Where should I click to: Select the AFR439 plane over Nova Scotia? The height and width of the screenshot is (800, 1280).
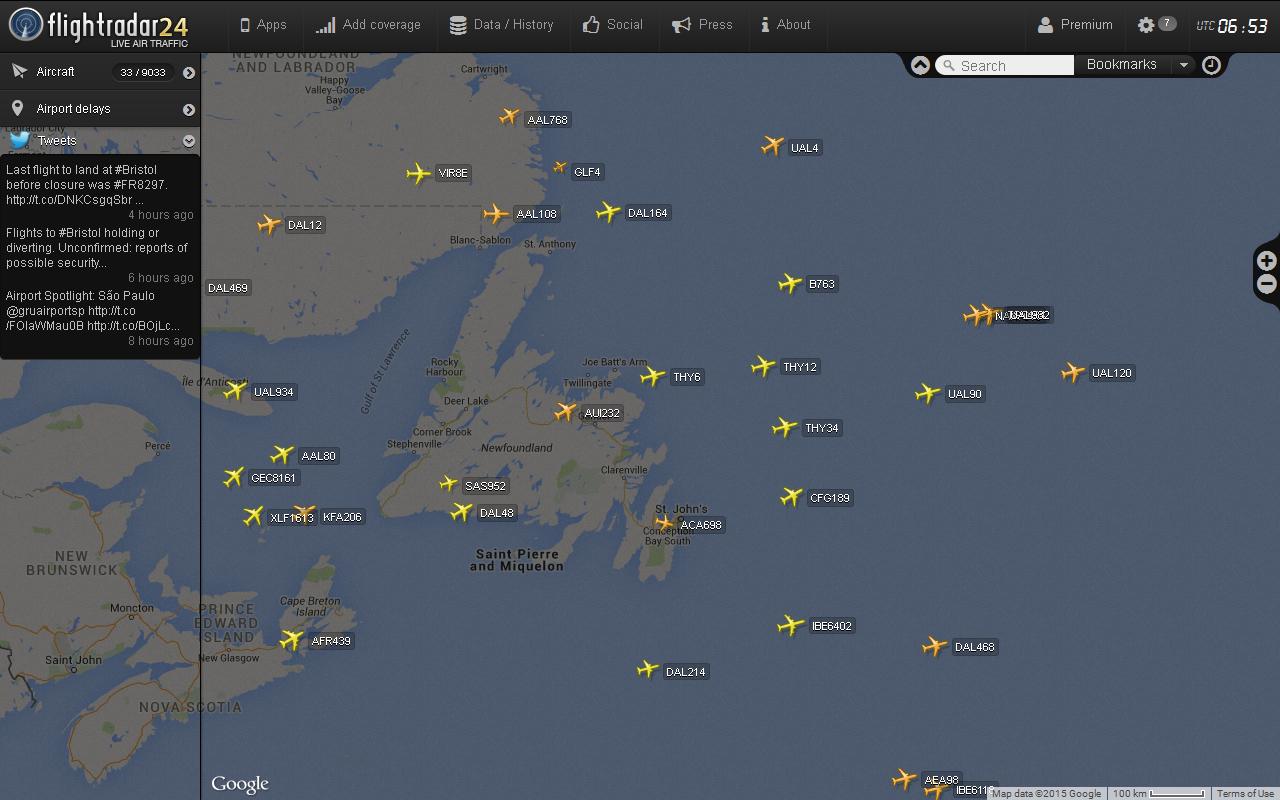tap(292, 640)
